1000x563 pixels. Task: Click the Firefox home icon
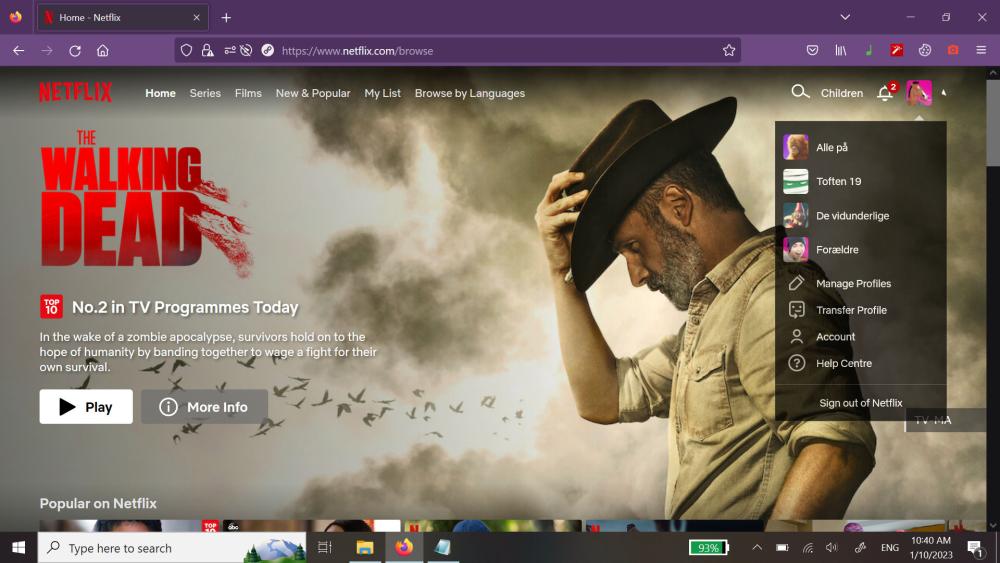[x=103, y=50]
